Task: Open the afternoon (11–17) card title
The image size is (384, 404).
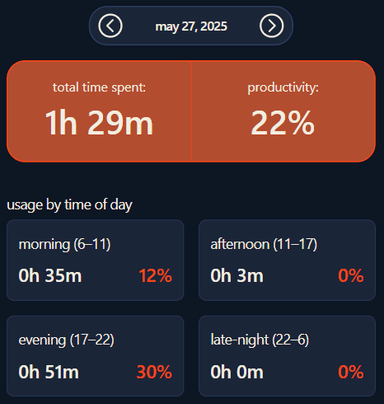Action: 264,244
